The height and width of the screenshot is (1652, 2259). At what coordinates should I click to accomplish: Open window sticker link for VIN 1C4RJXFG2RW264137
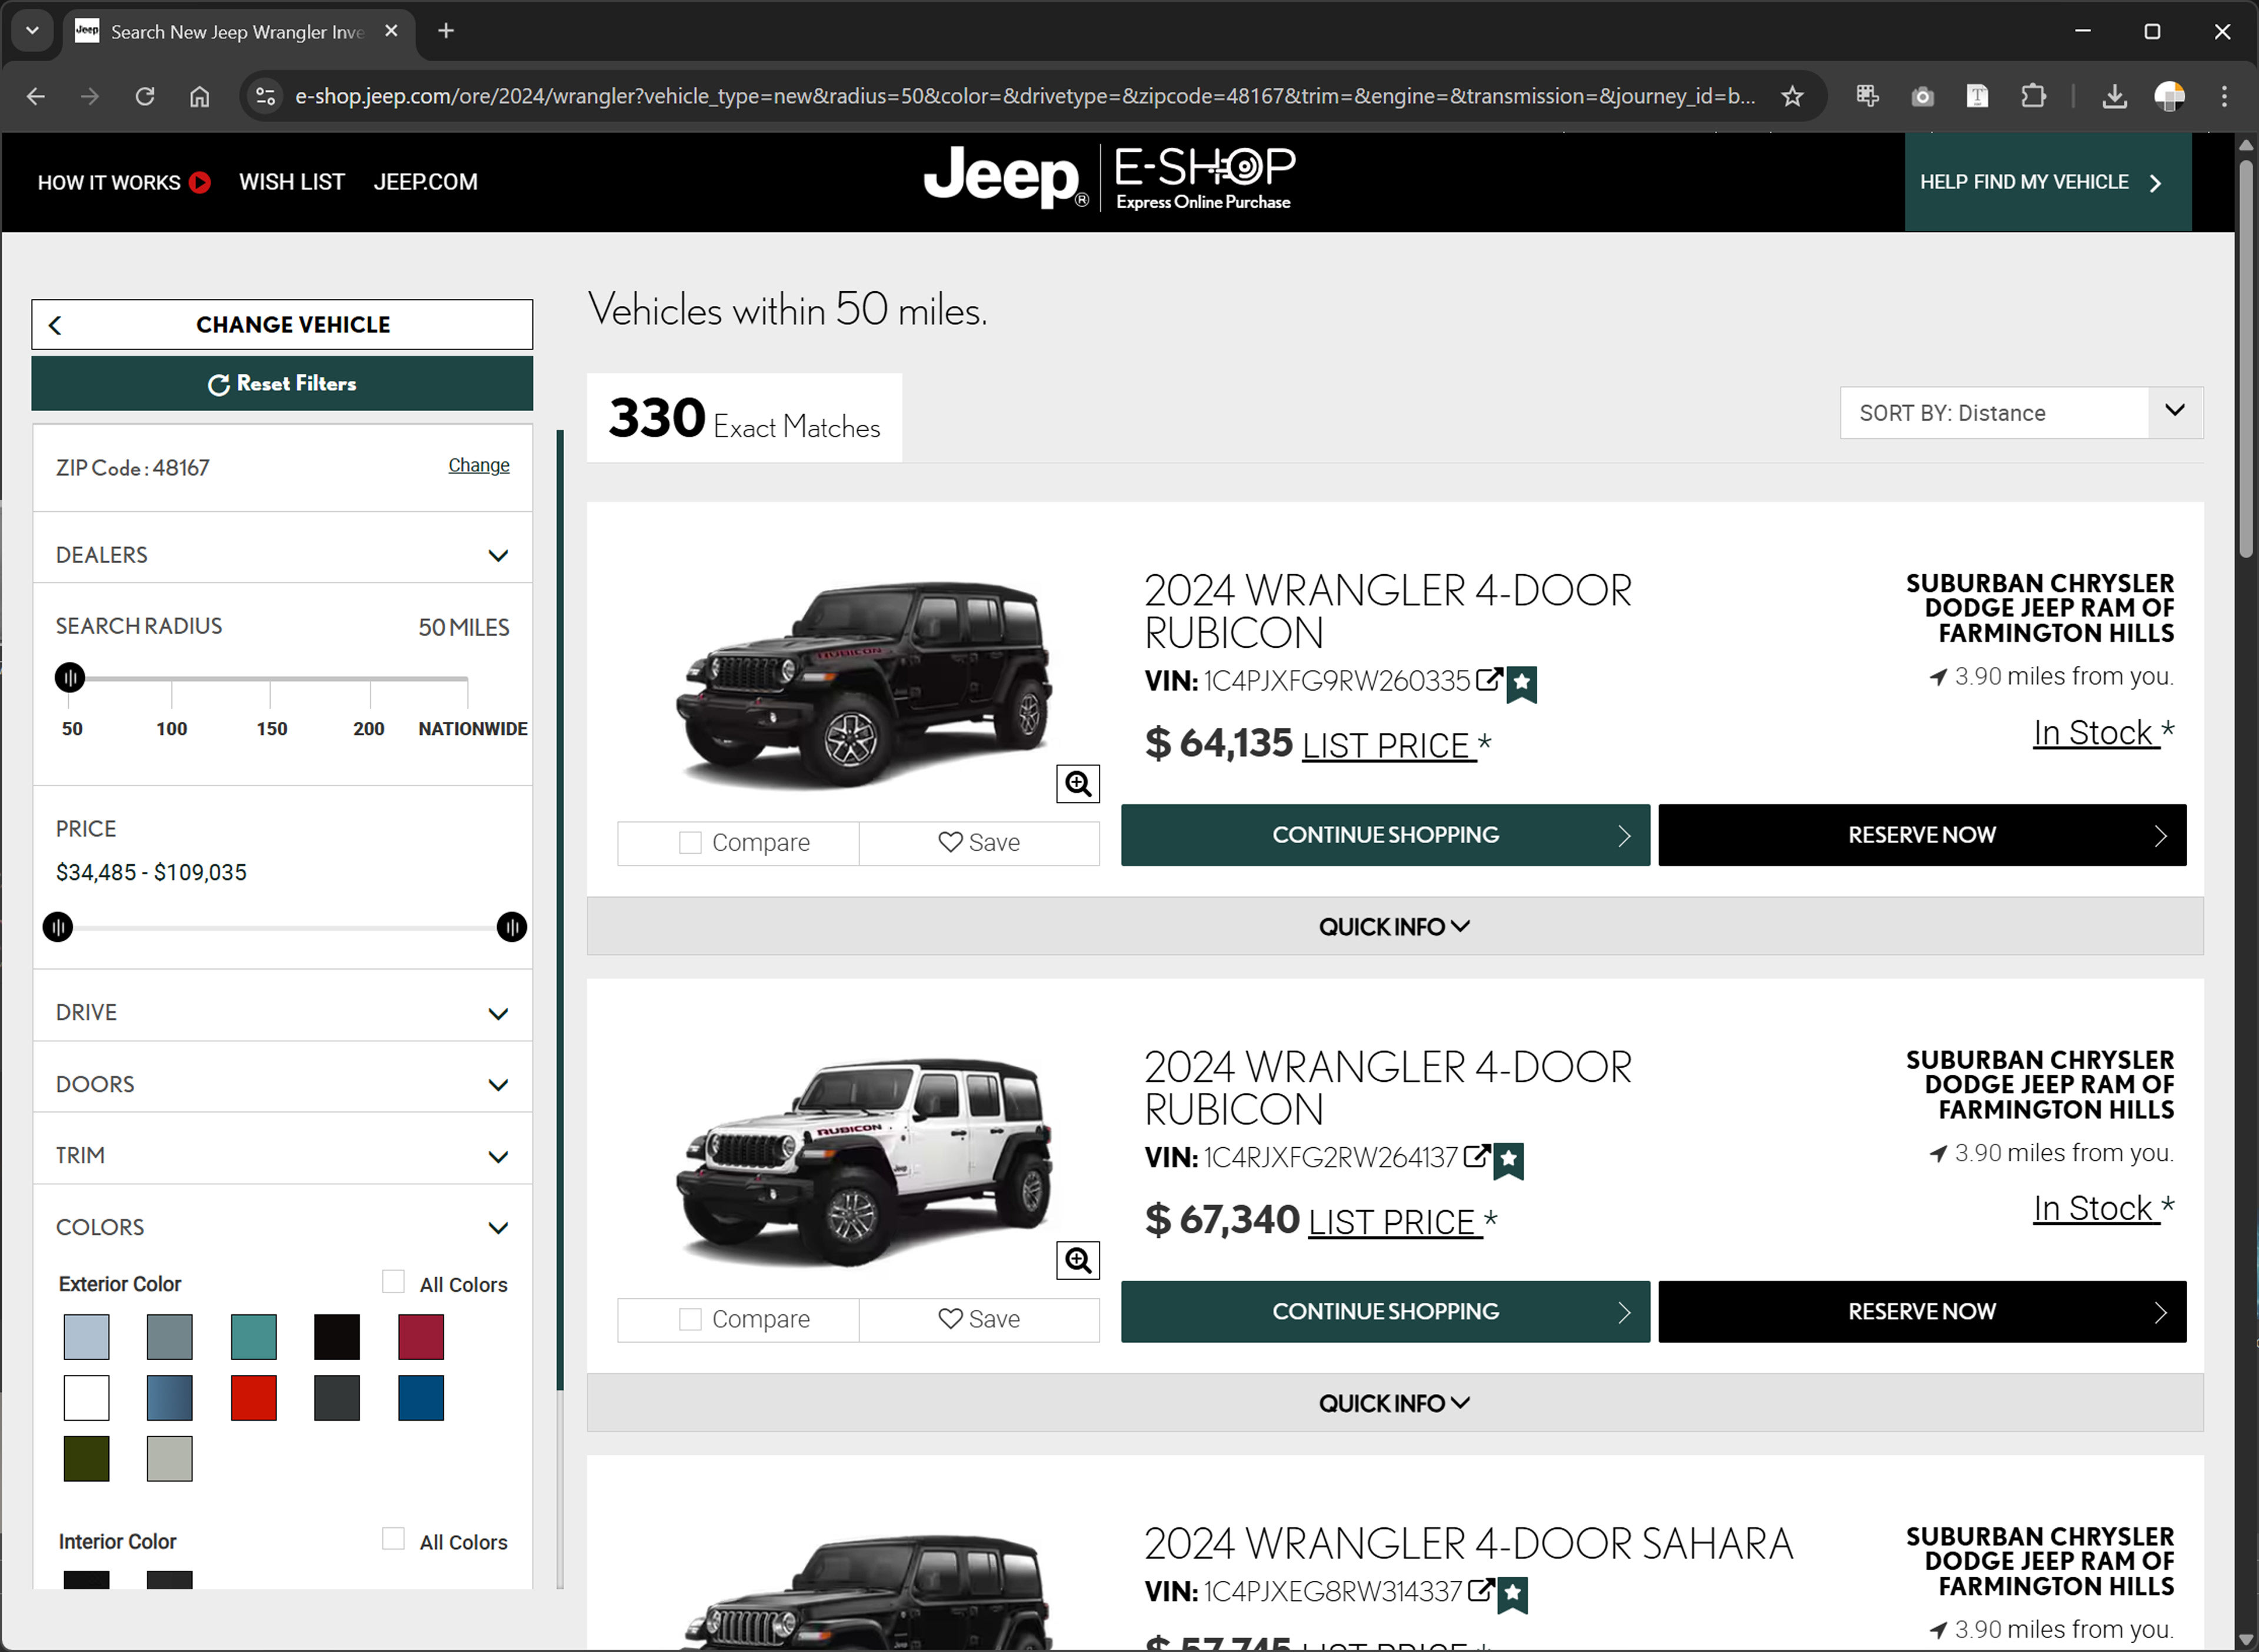click(1476, 1156)
